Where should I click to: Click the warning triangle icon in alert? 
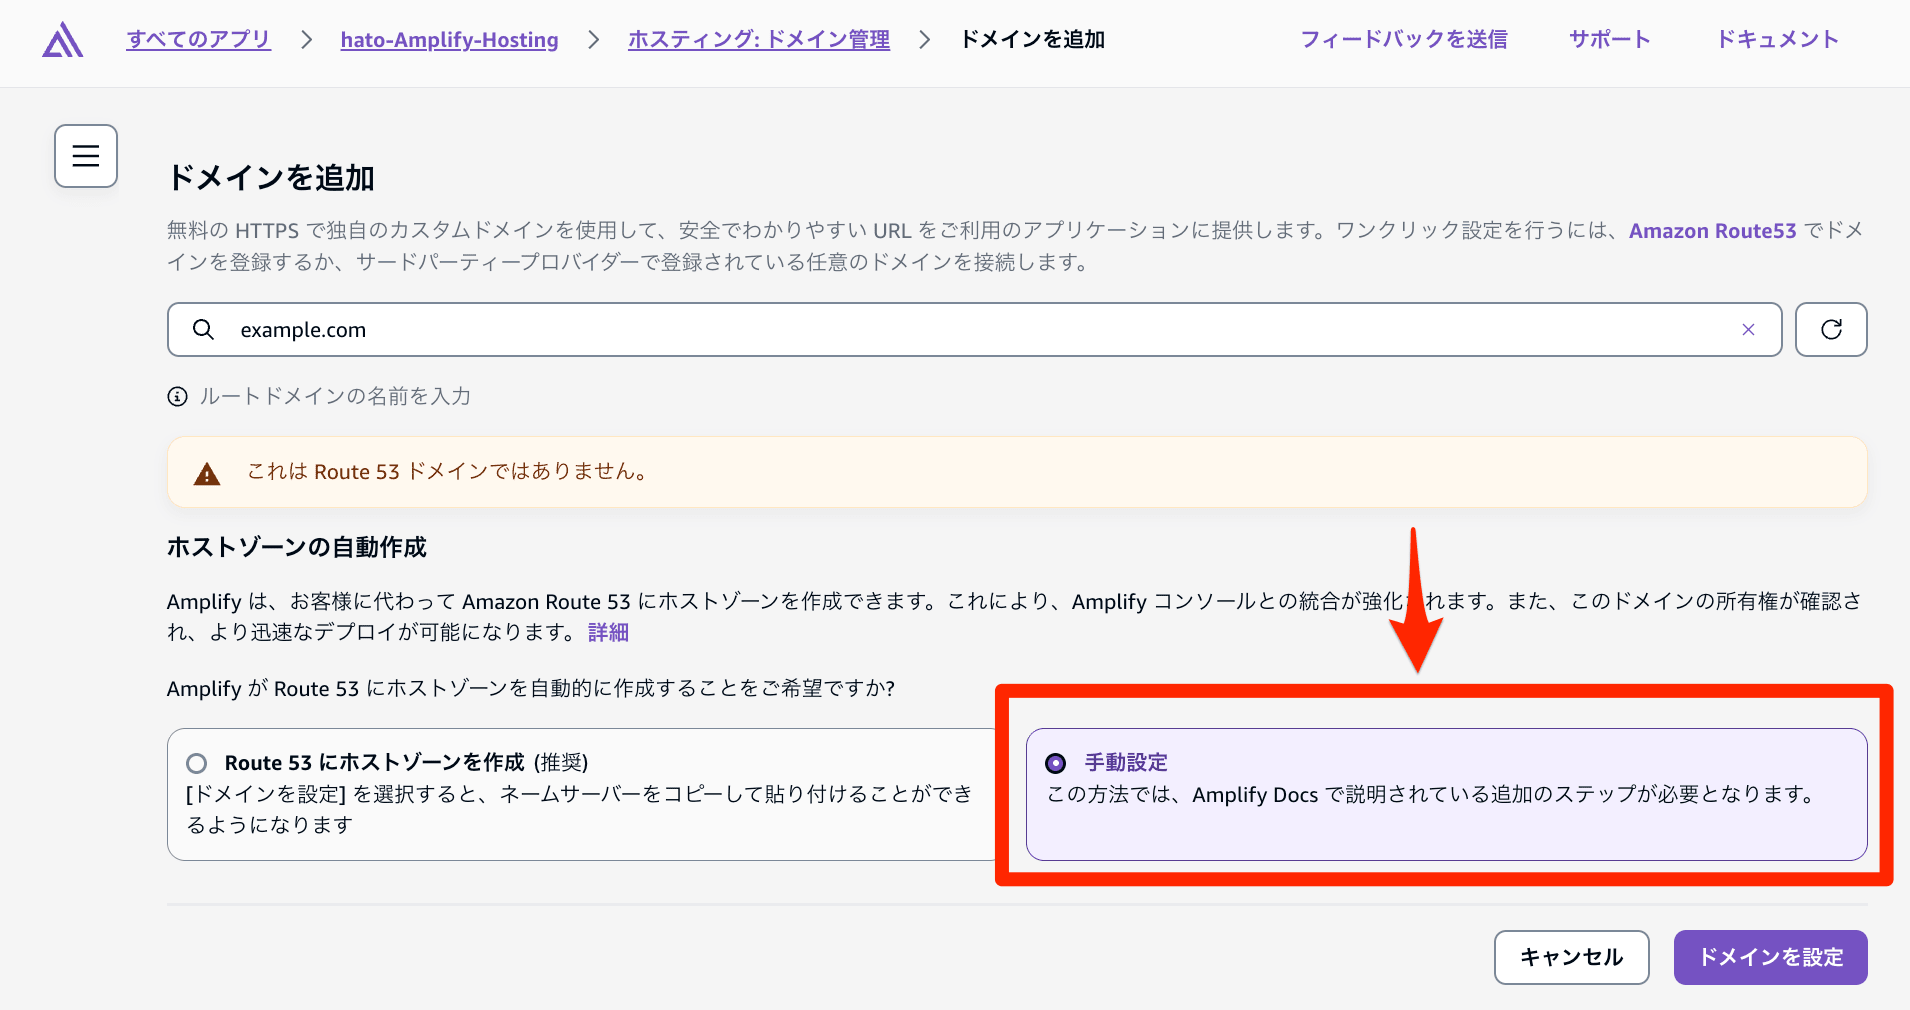pyautogui.click(x=207, y=473)
